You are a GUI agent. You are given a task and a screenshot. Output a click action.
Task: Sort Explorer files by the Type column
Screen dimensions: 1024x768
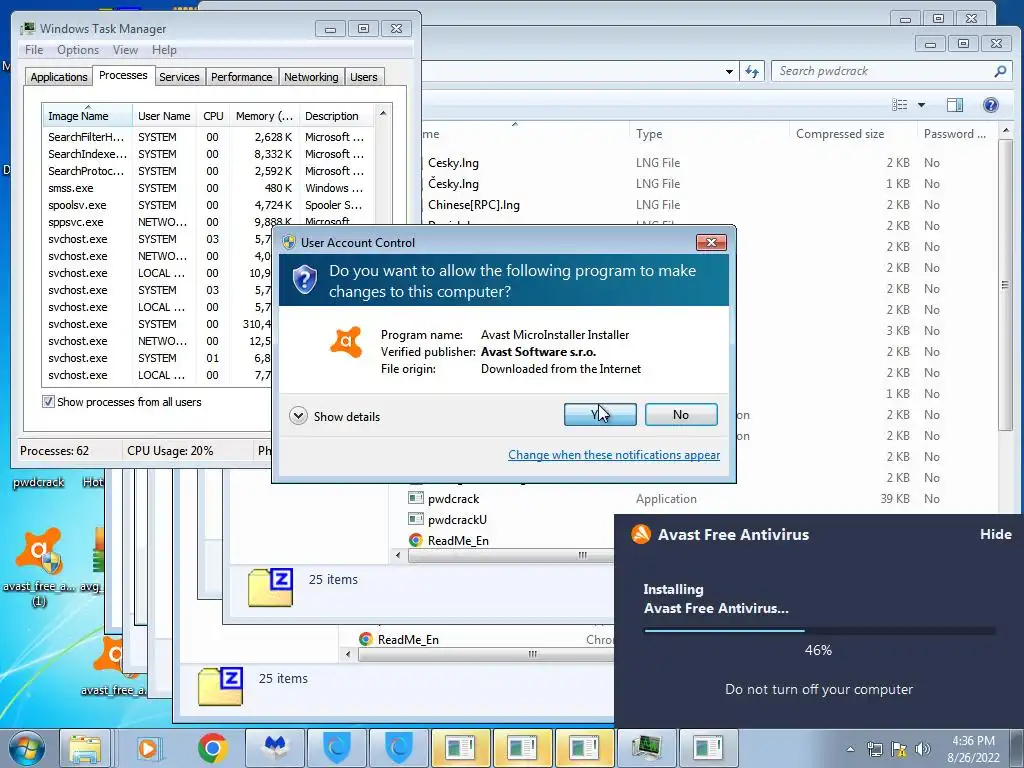click(709, 133)
